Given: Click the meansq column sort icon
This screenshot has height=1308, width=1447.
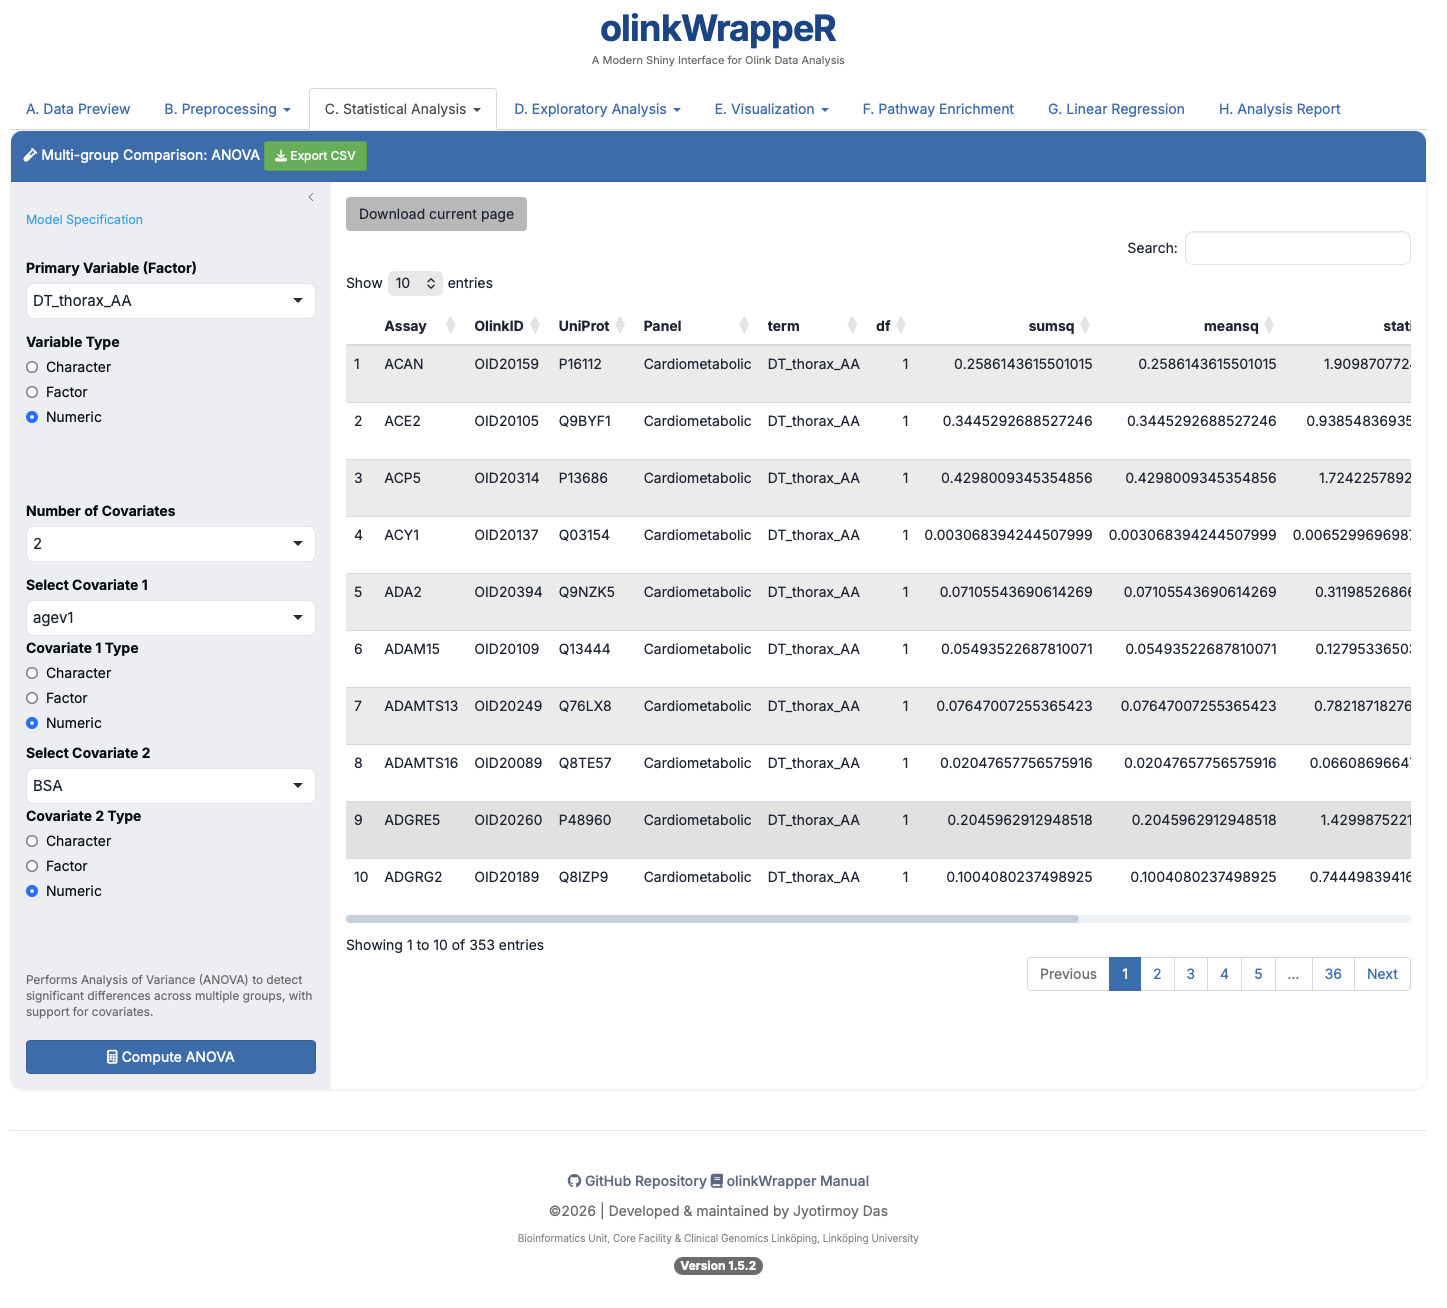Looking at the screenshot, I should pyautogui.click(x=1269, y=326).
